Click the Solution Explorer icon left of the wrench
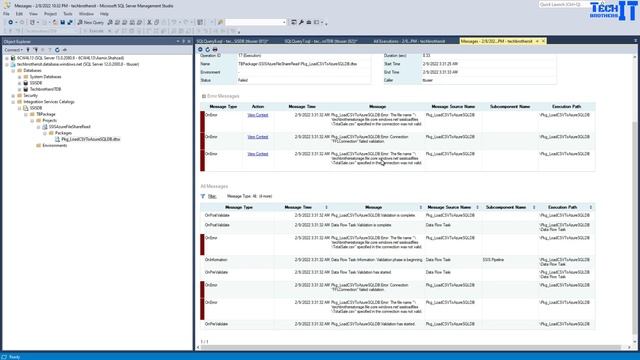This screenshot has width=640, height=360. (293, 22)
